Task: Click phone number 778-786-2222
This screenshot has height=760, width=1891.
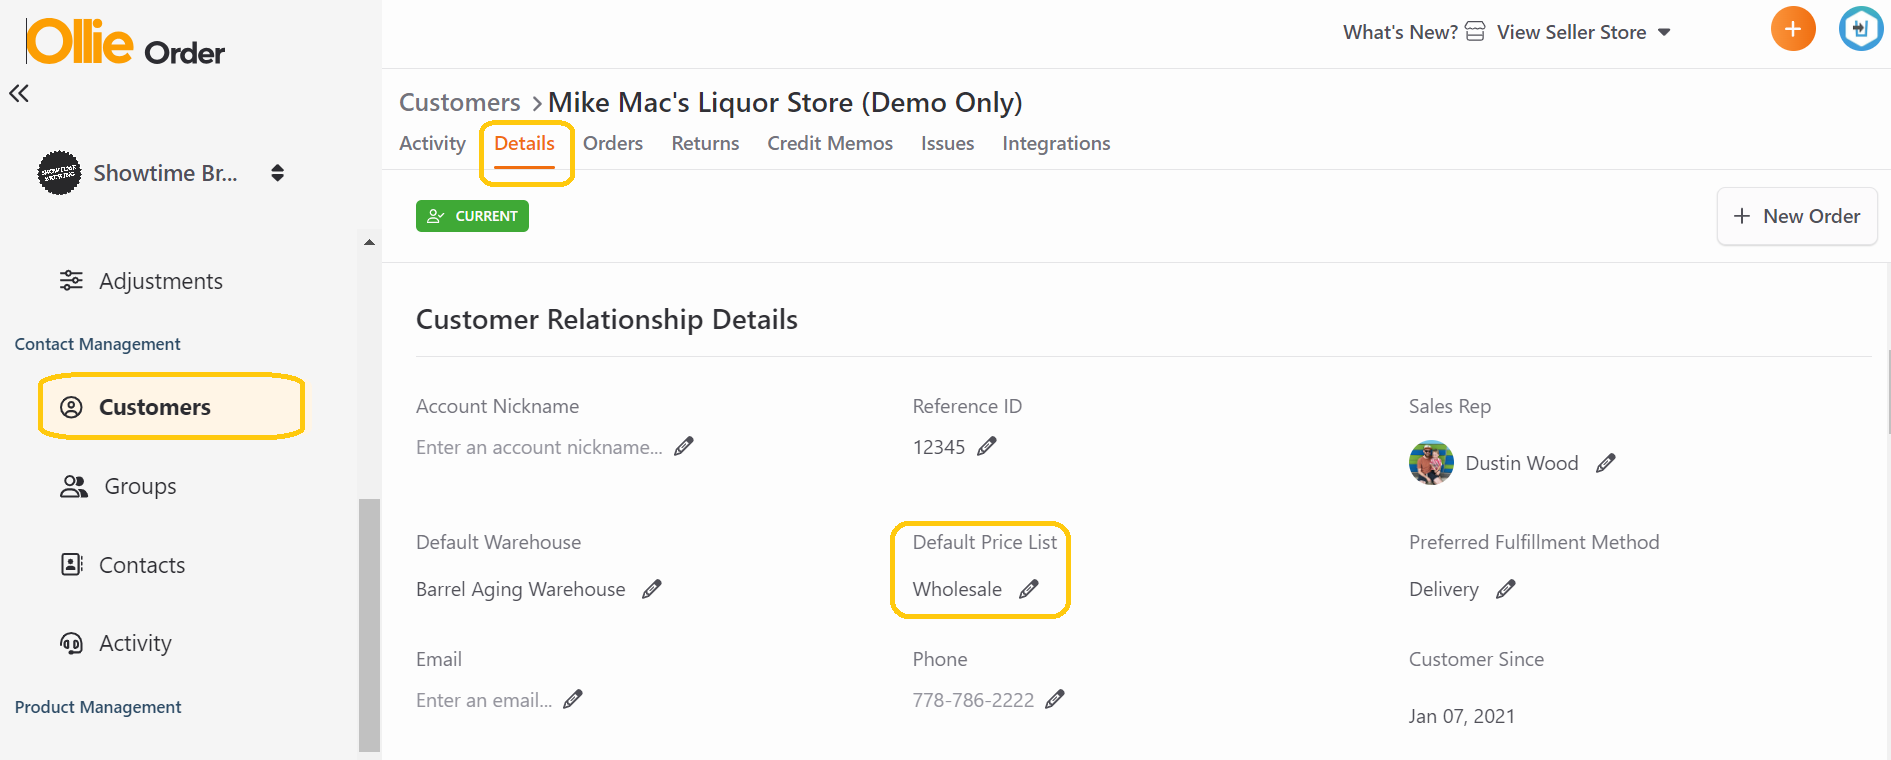Action: [x=973, y=700]
